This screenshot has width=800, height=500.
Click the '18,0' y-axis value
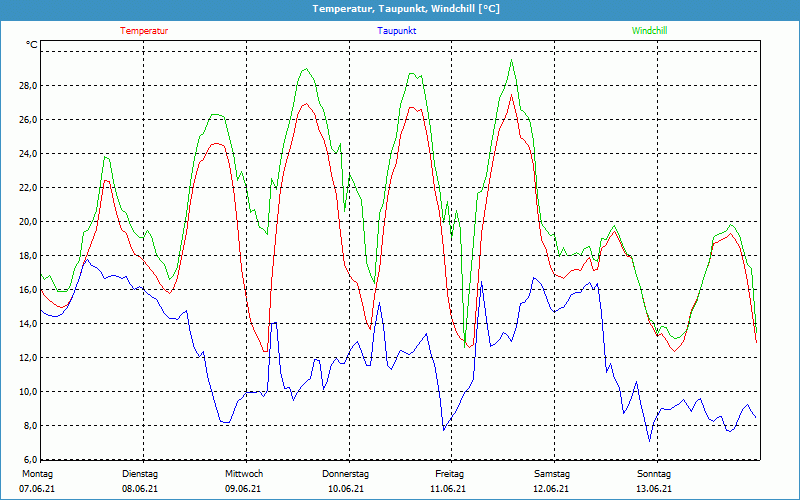(x=28, y=256)
